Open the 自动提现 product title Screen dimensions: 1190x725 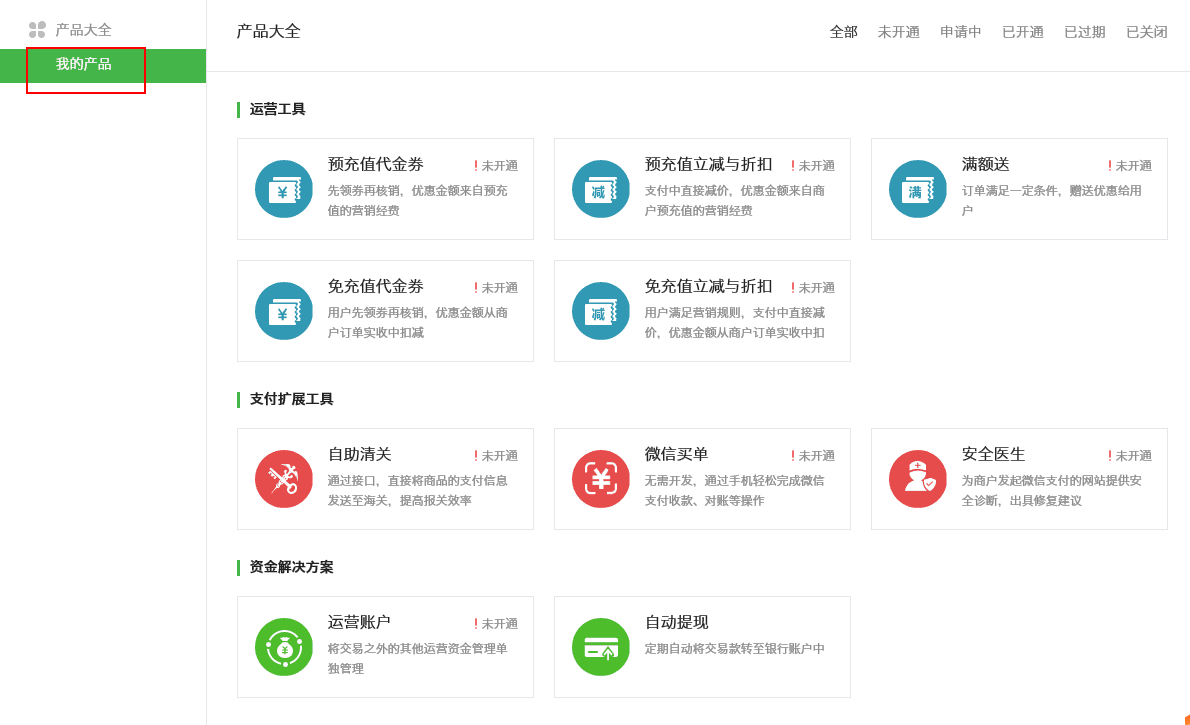pos(676,623)
